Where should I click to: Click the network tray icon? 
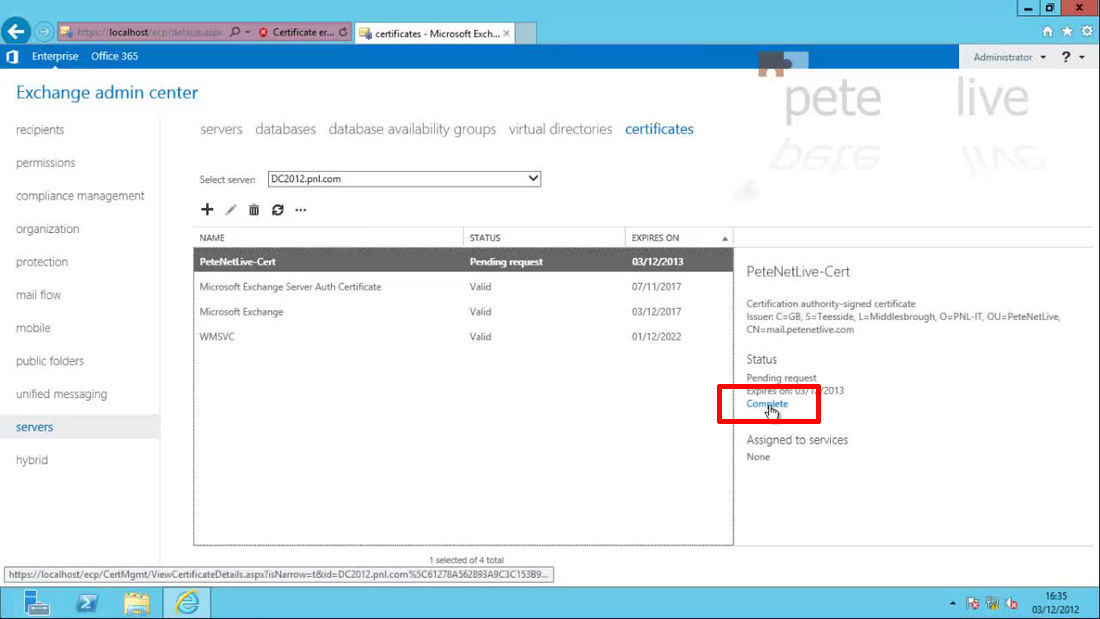pos(992,604)
